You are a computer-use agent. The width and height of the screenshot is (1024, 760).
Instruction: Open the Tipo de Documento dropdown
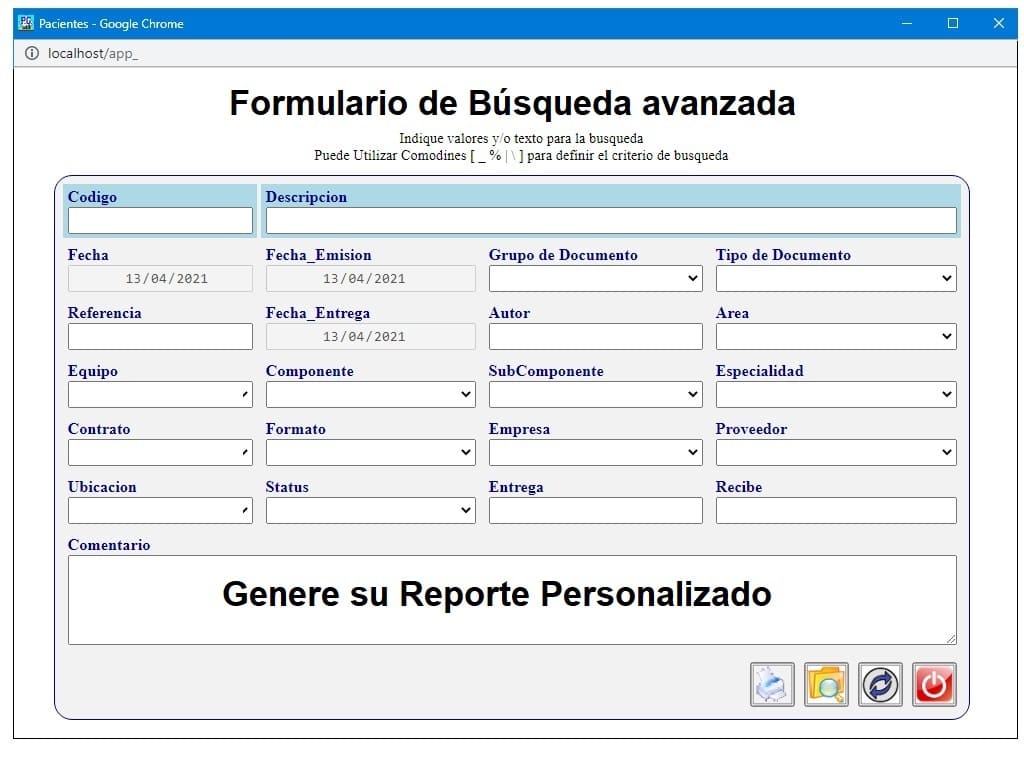(x=836, y=279)
